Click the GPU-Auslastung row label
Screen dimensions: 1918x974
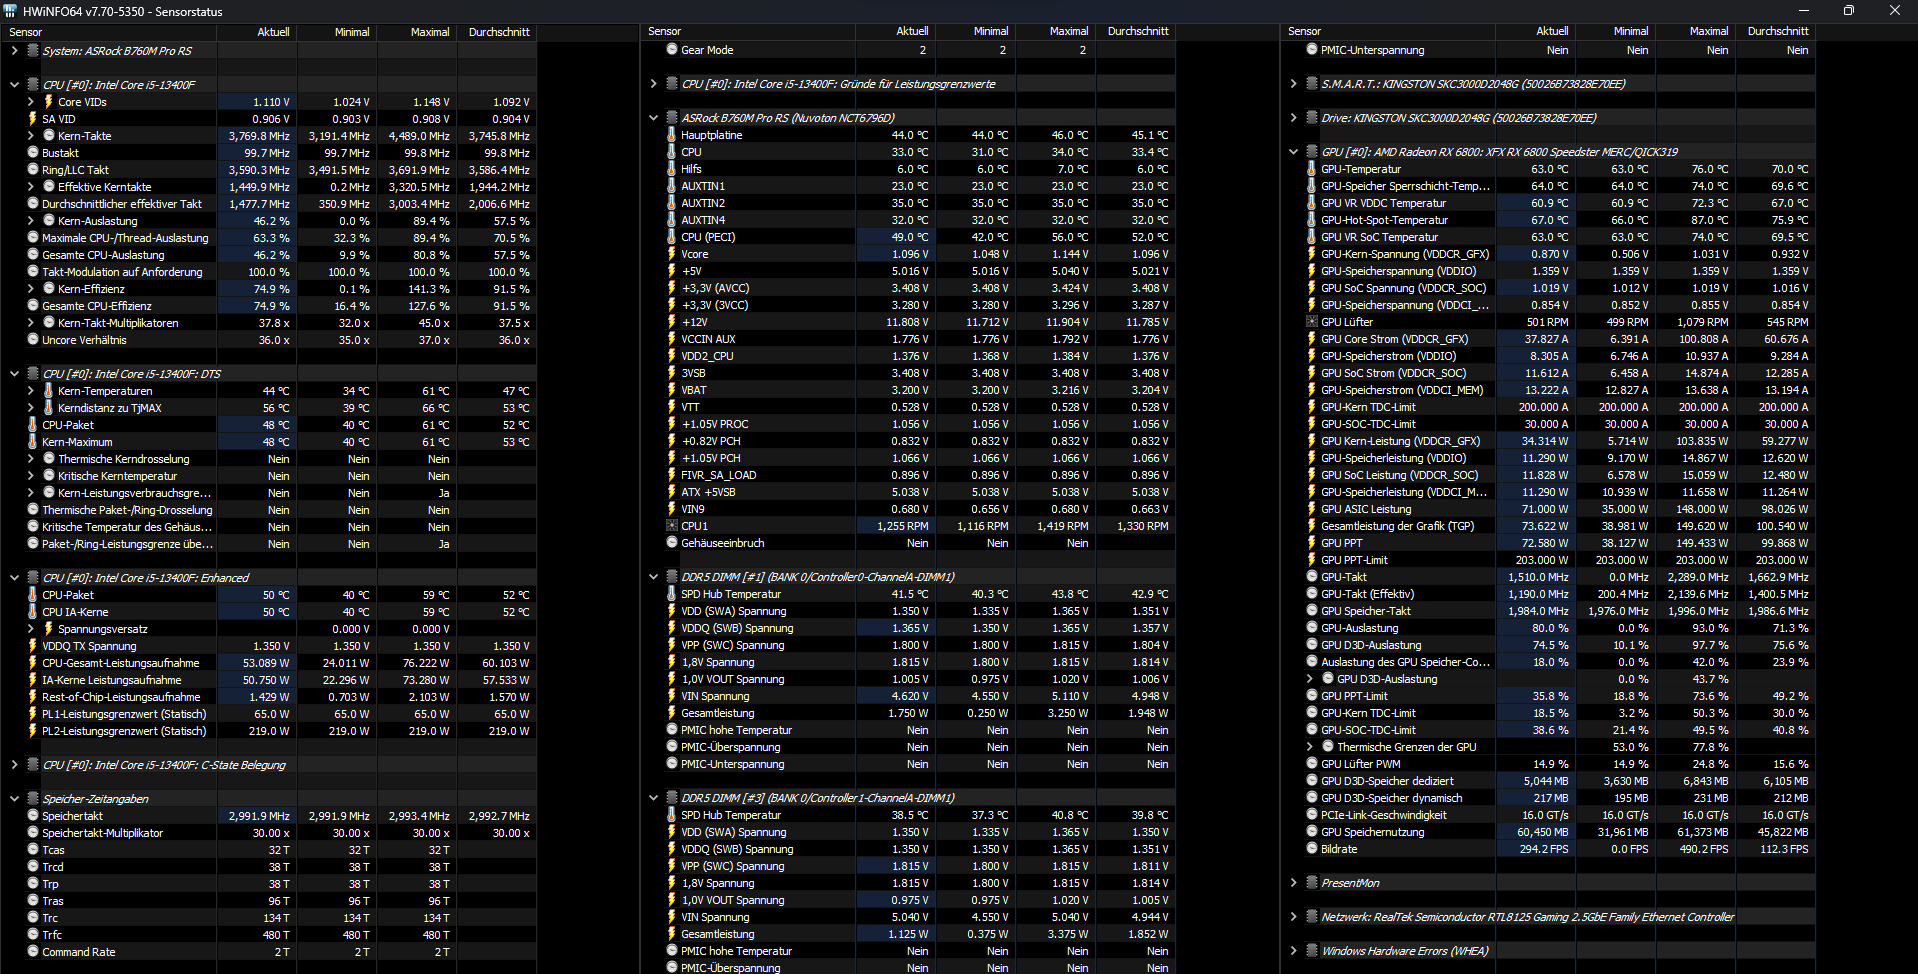point(1359,628)
